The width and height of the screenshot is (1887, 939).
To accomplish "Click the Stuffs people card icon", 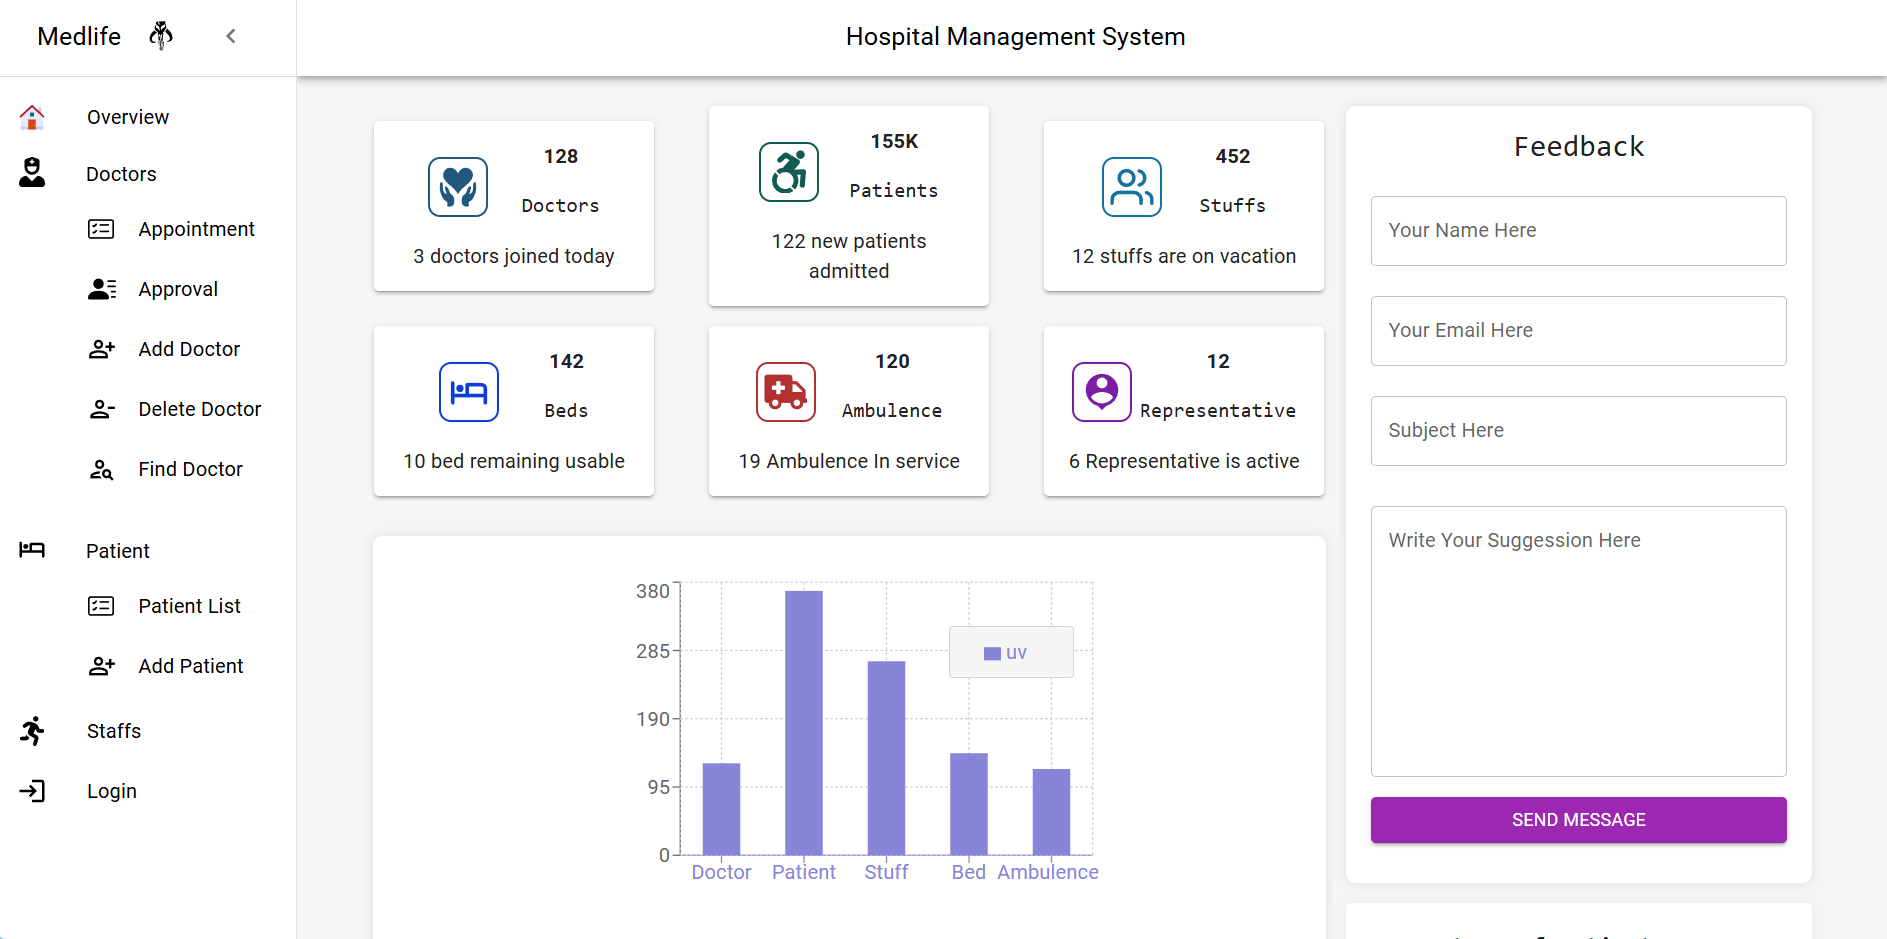I will [1132, 187].
